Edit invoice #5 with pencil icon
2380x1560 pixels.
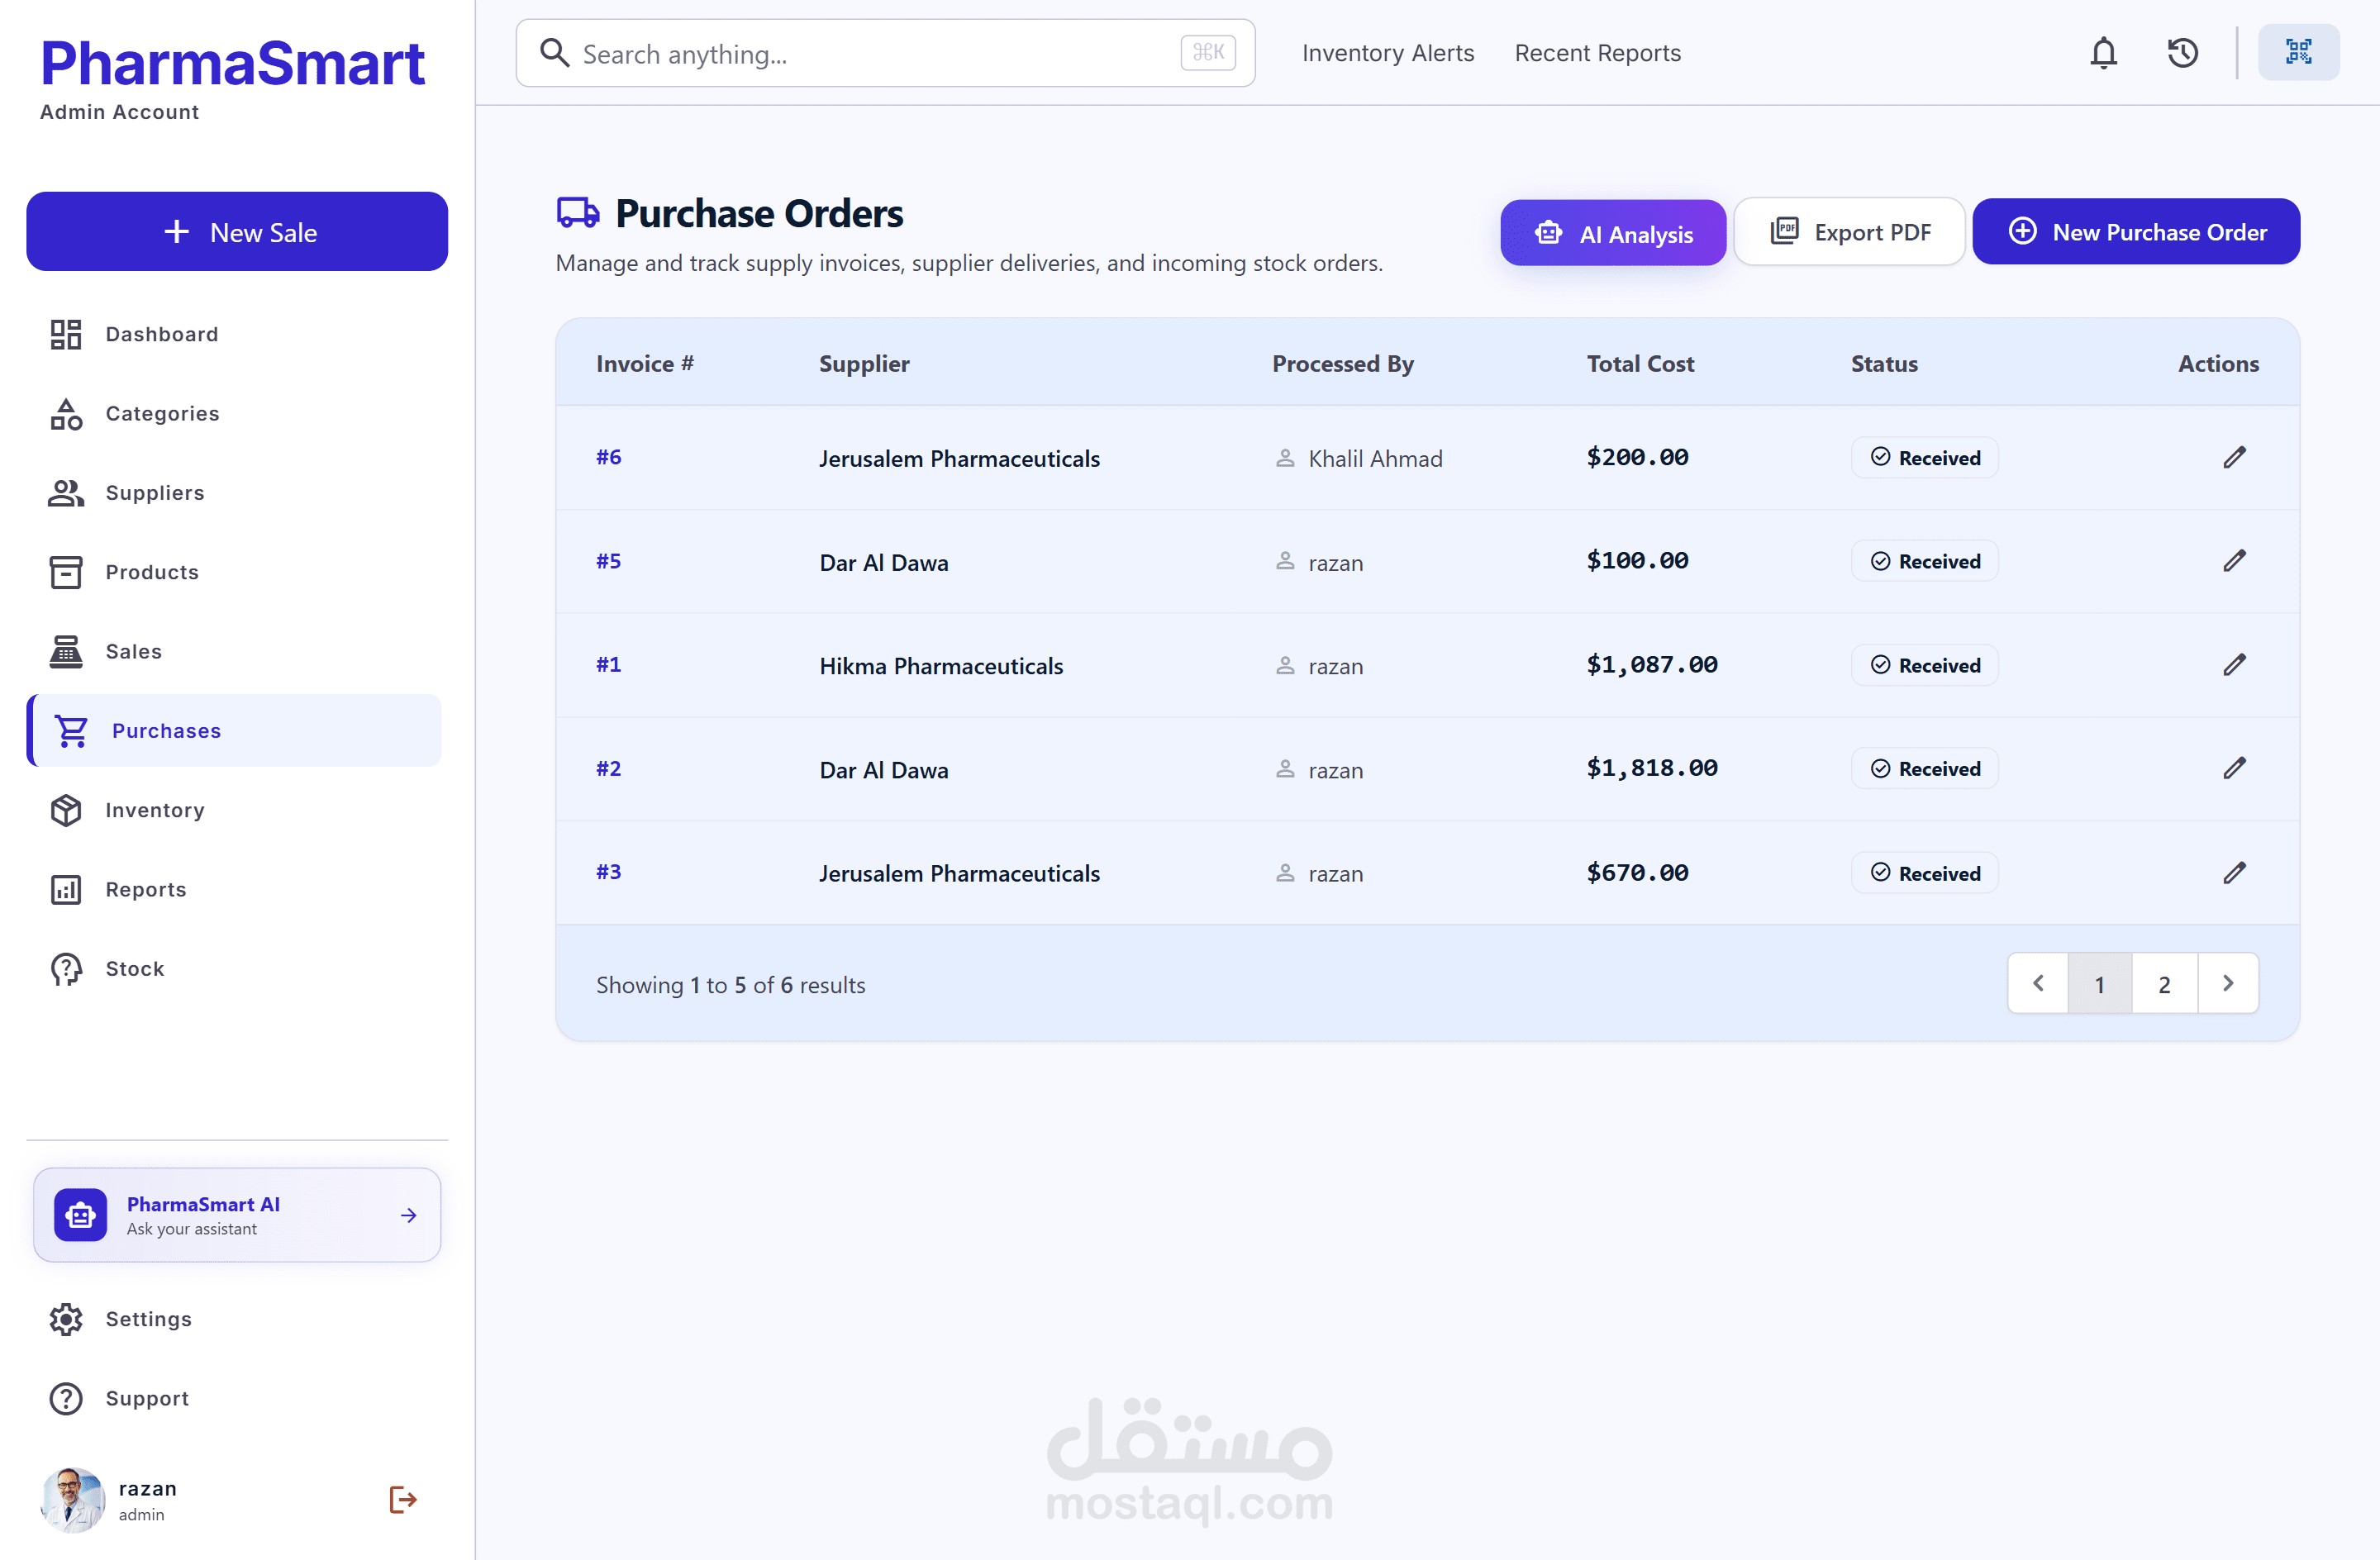2234,561
